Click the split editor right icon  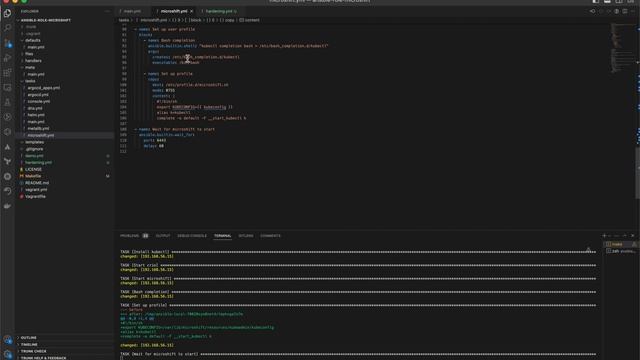pos(624,11)
